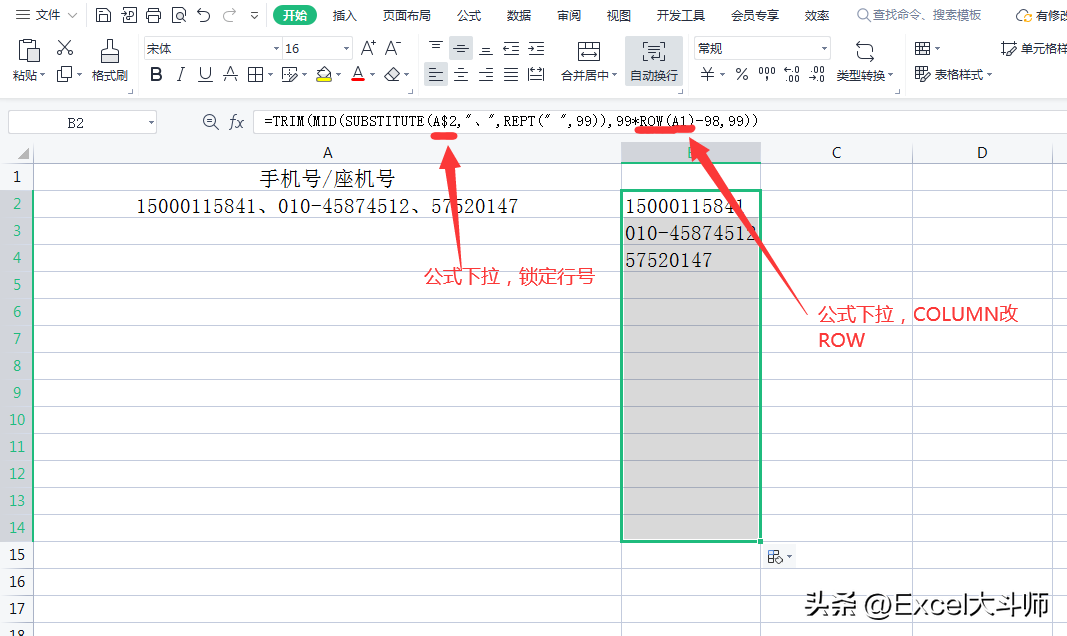Toggle Wrap Text (自动换行)
Viewport: 1067px width, 636px height.
pos(654,61)
